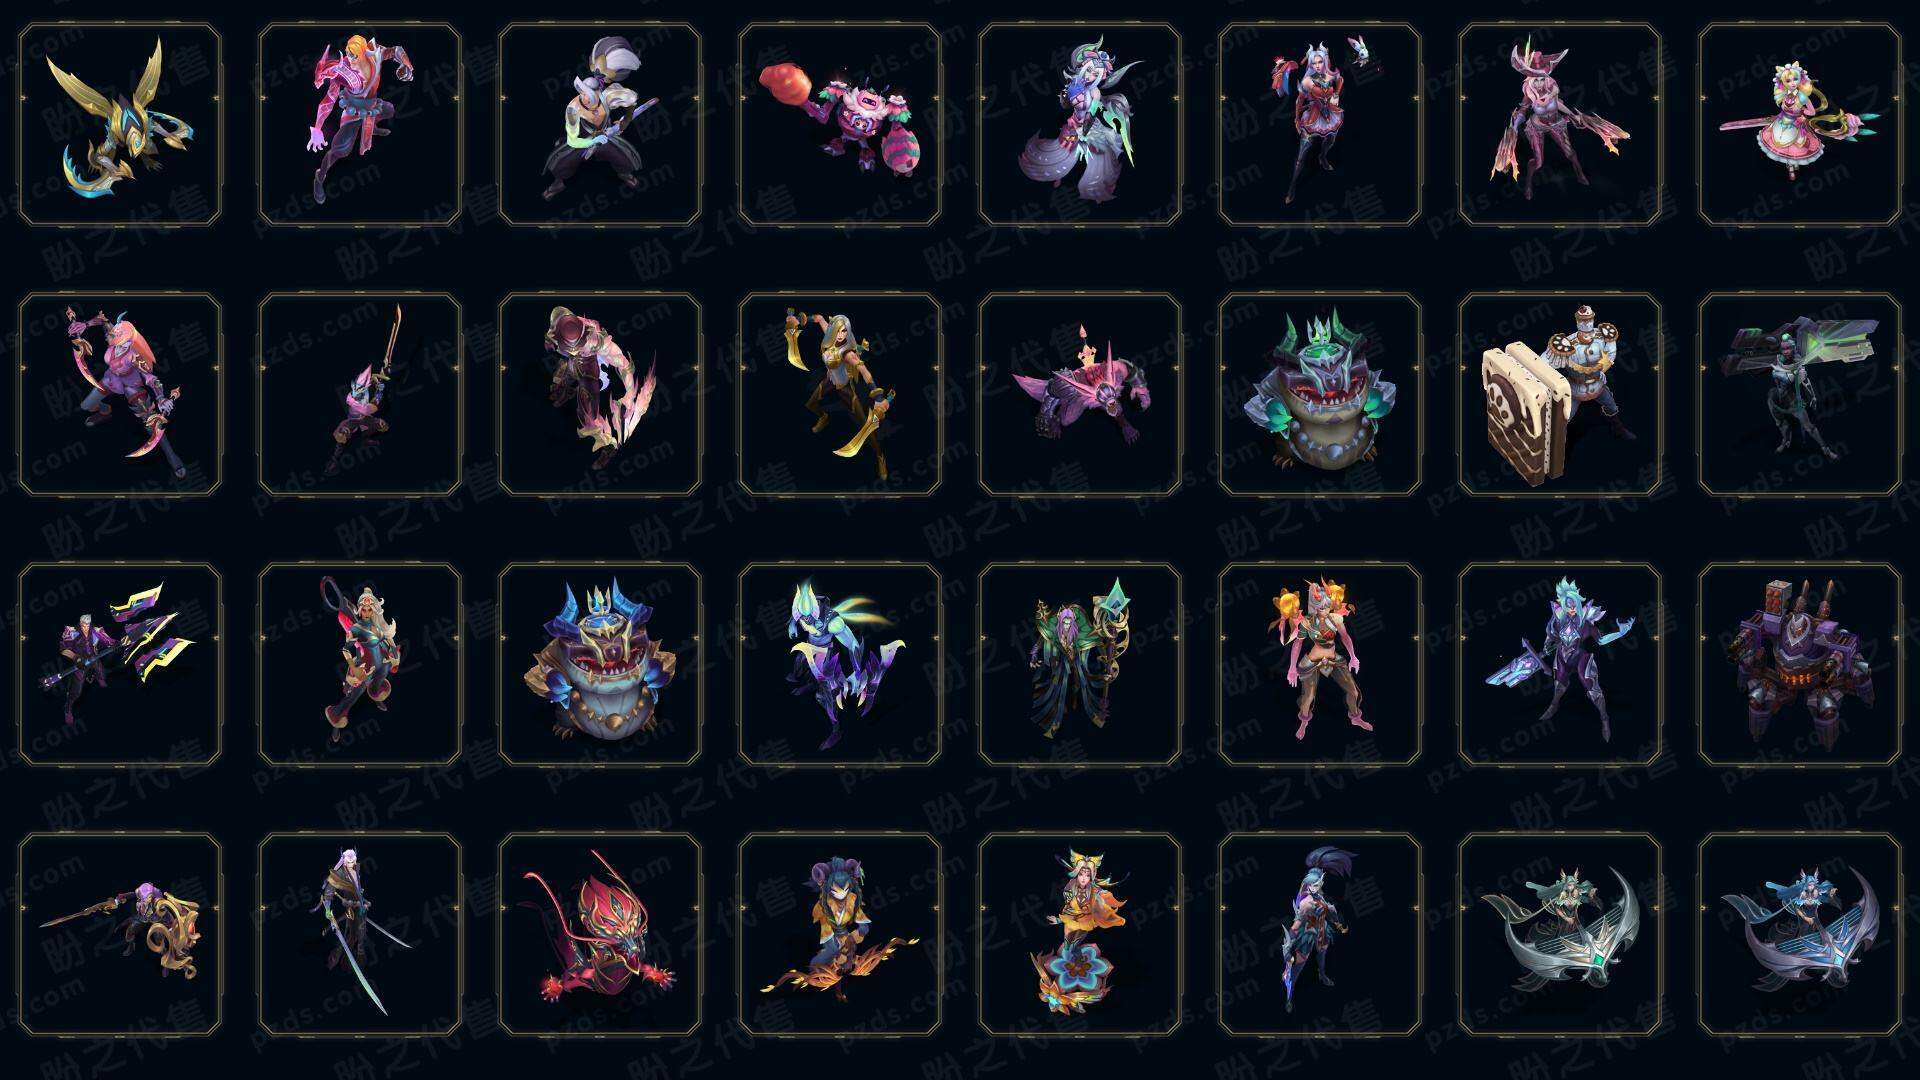1920x1080 pixels.
Task: Click the green-haired rider on silver manta
Action: [1560, 934]
